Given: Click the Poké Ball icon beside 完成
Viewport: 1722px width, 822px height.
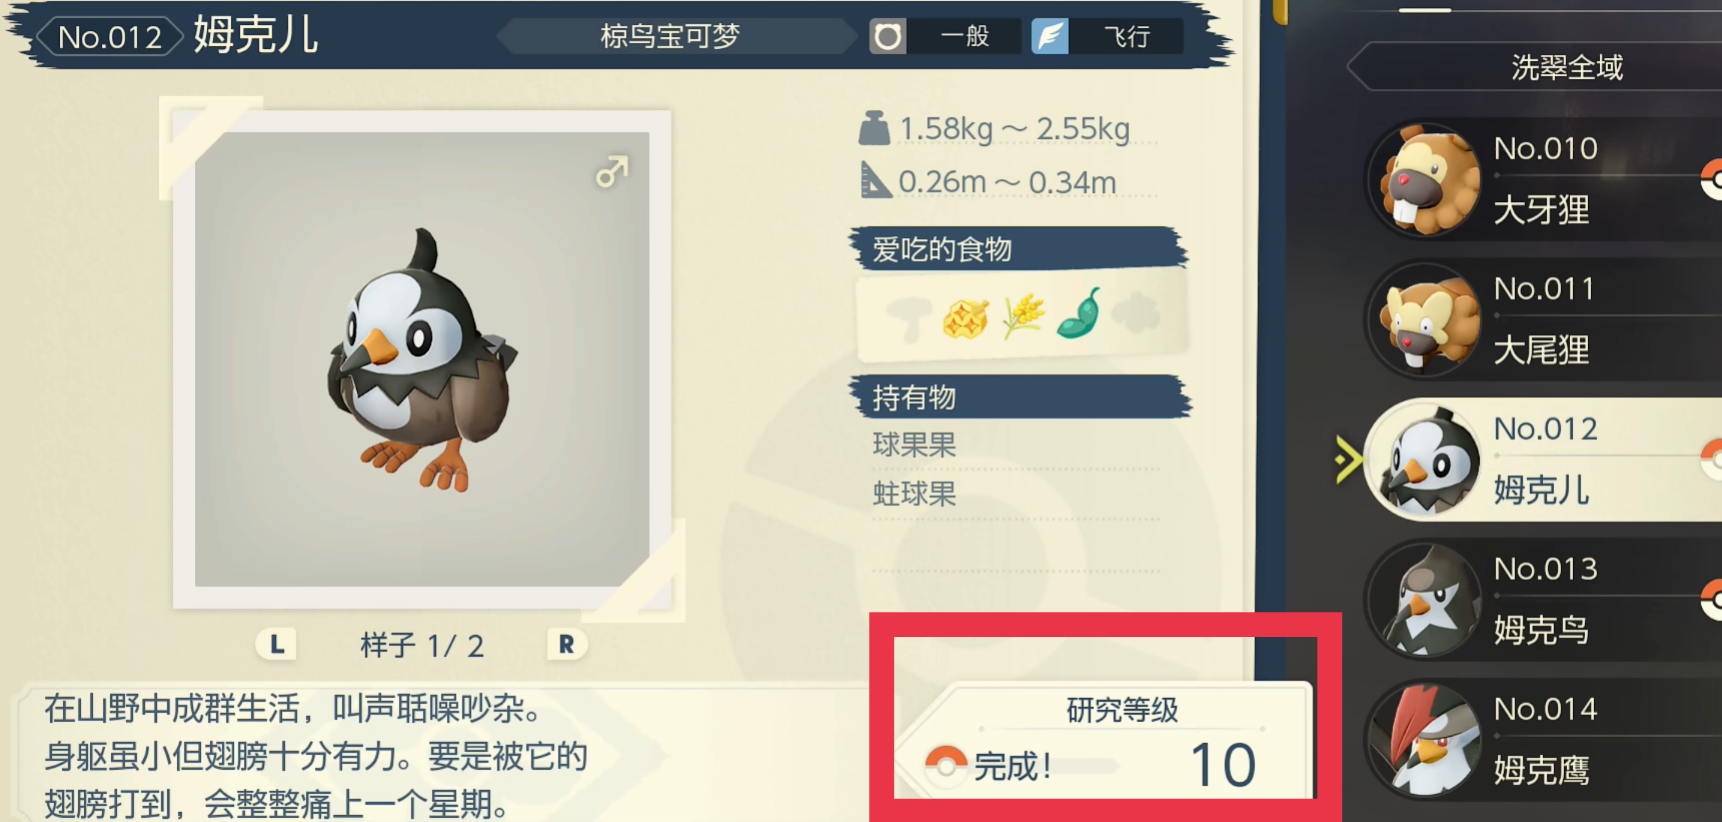Looking at the screenshot, I should pos(946,766).
